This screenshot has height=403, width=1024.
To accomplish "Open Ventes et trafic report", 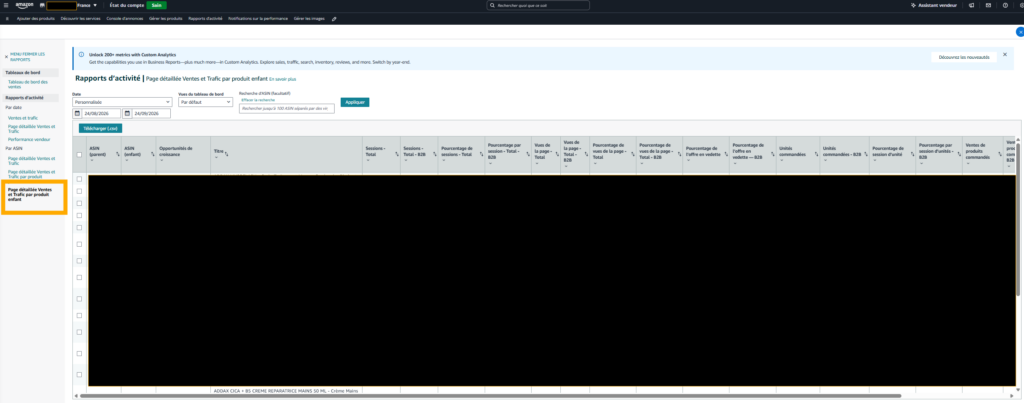I will 23,118.
